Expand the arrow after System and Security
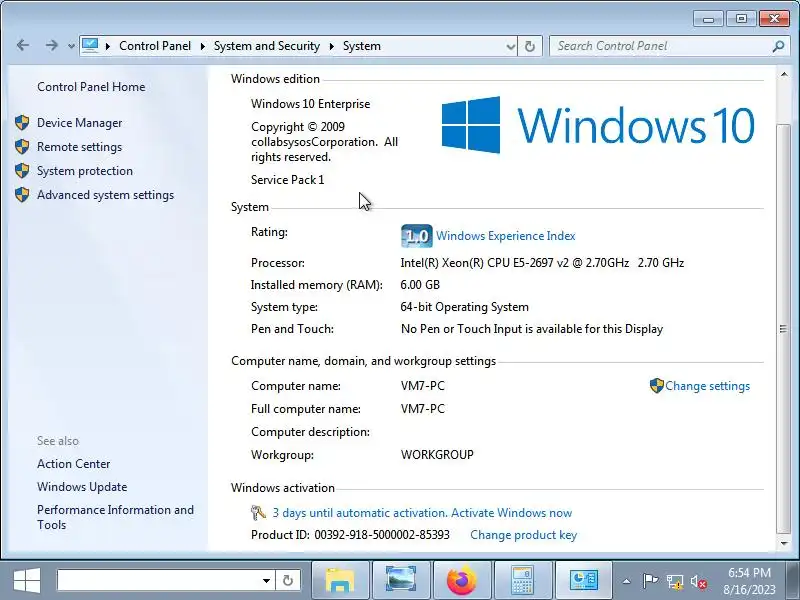This screenshot has width=800, height=600. pos(332,46)
